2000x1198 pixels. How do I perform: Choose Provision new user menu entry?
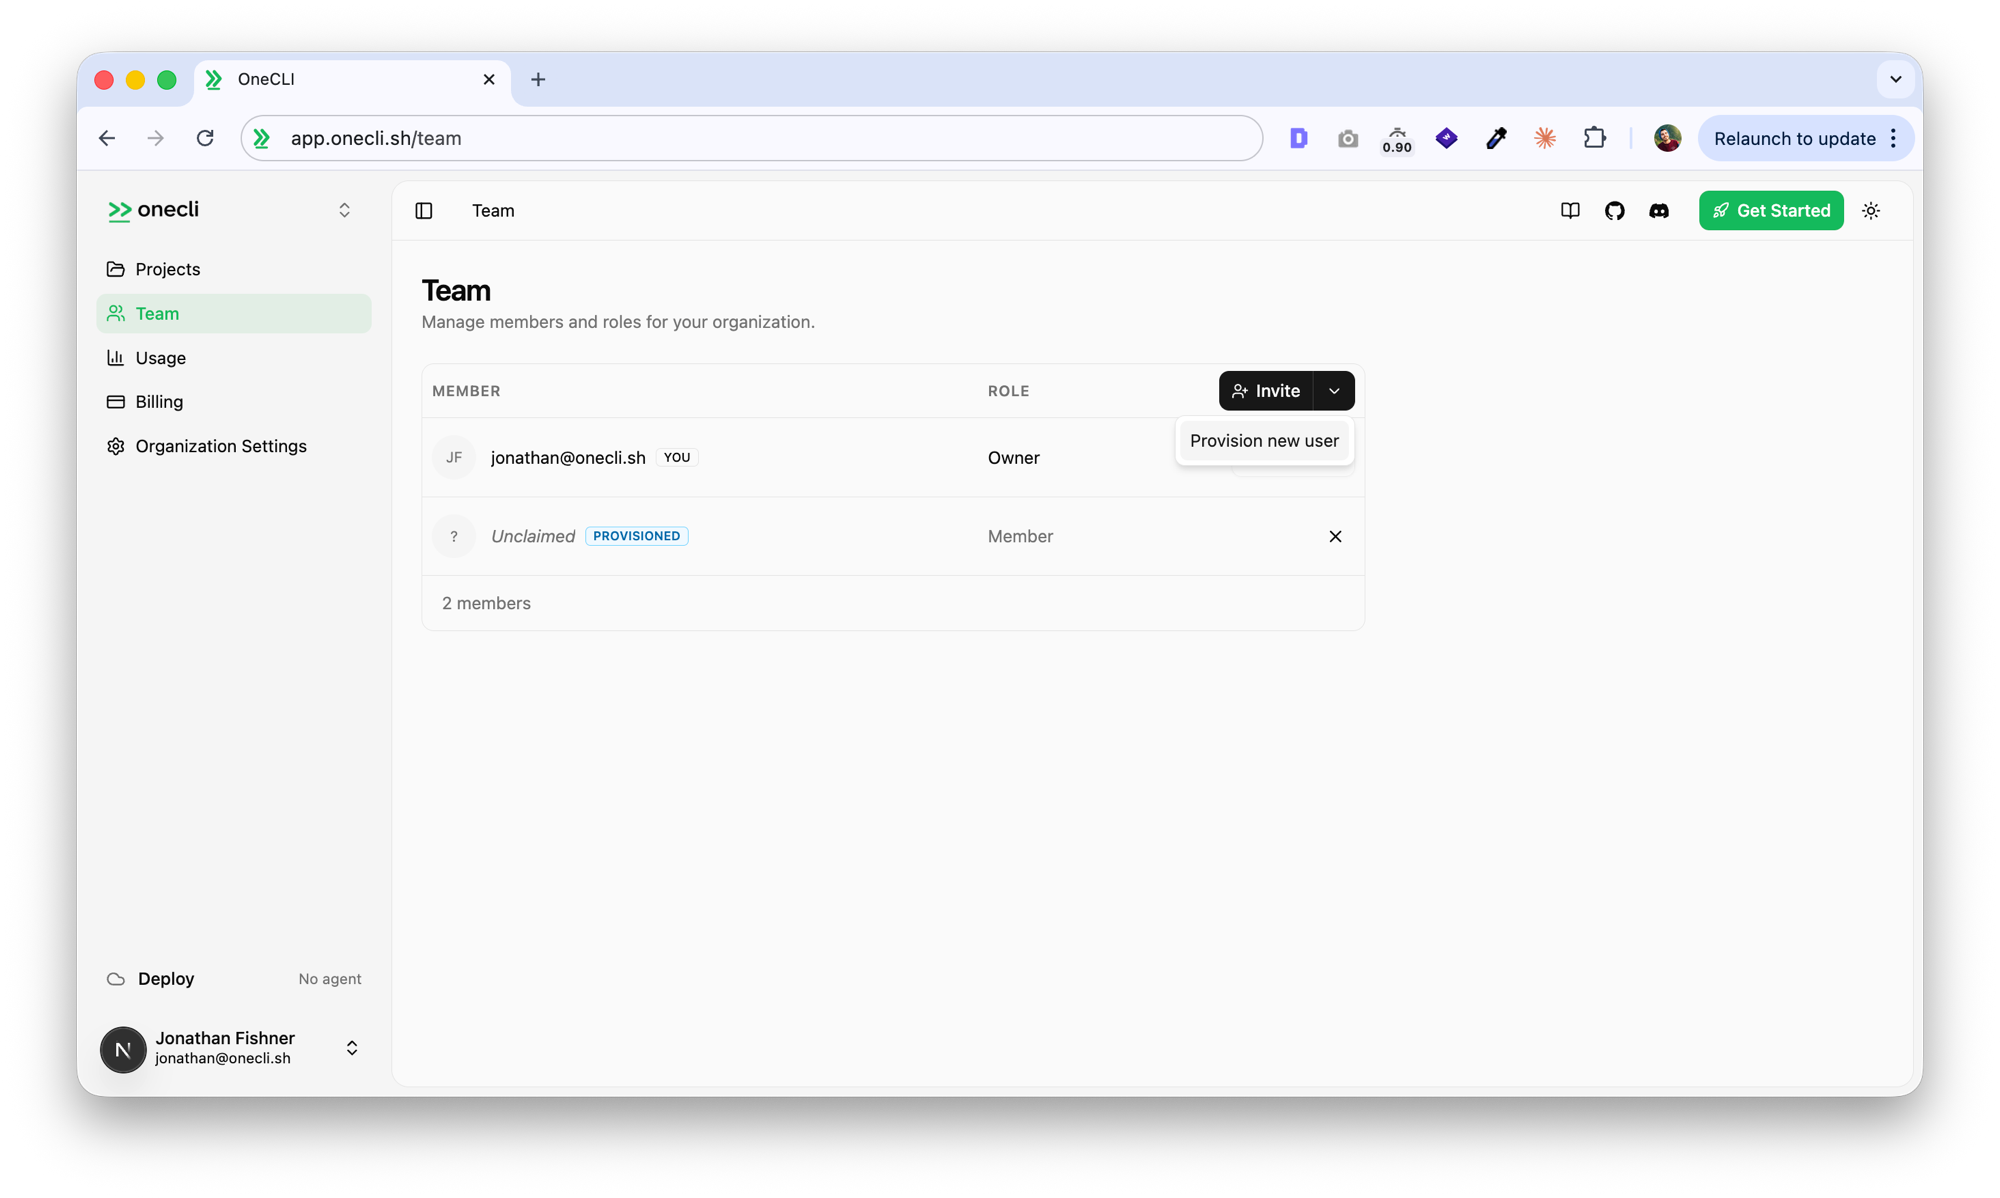coord(1264,441)
